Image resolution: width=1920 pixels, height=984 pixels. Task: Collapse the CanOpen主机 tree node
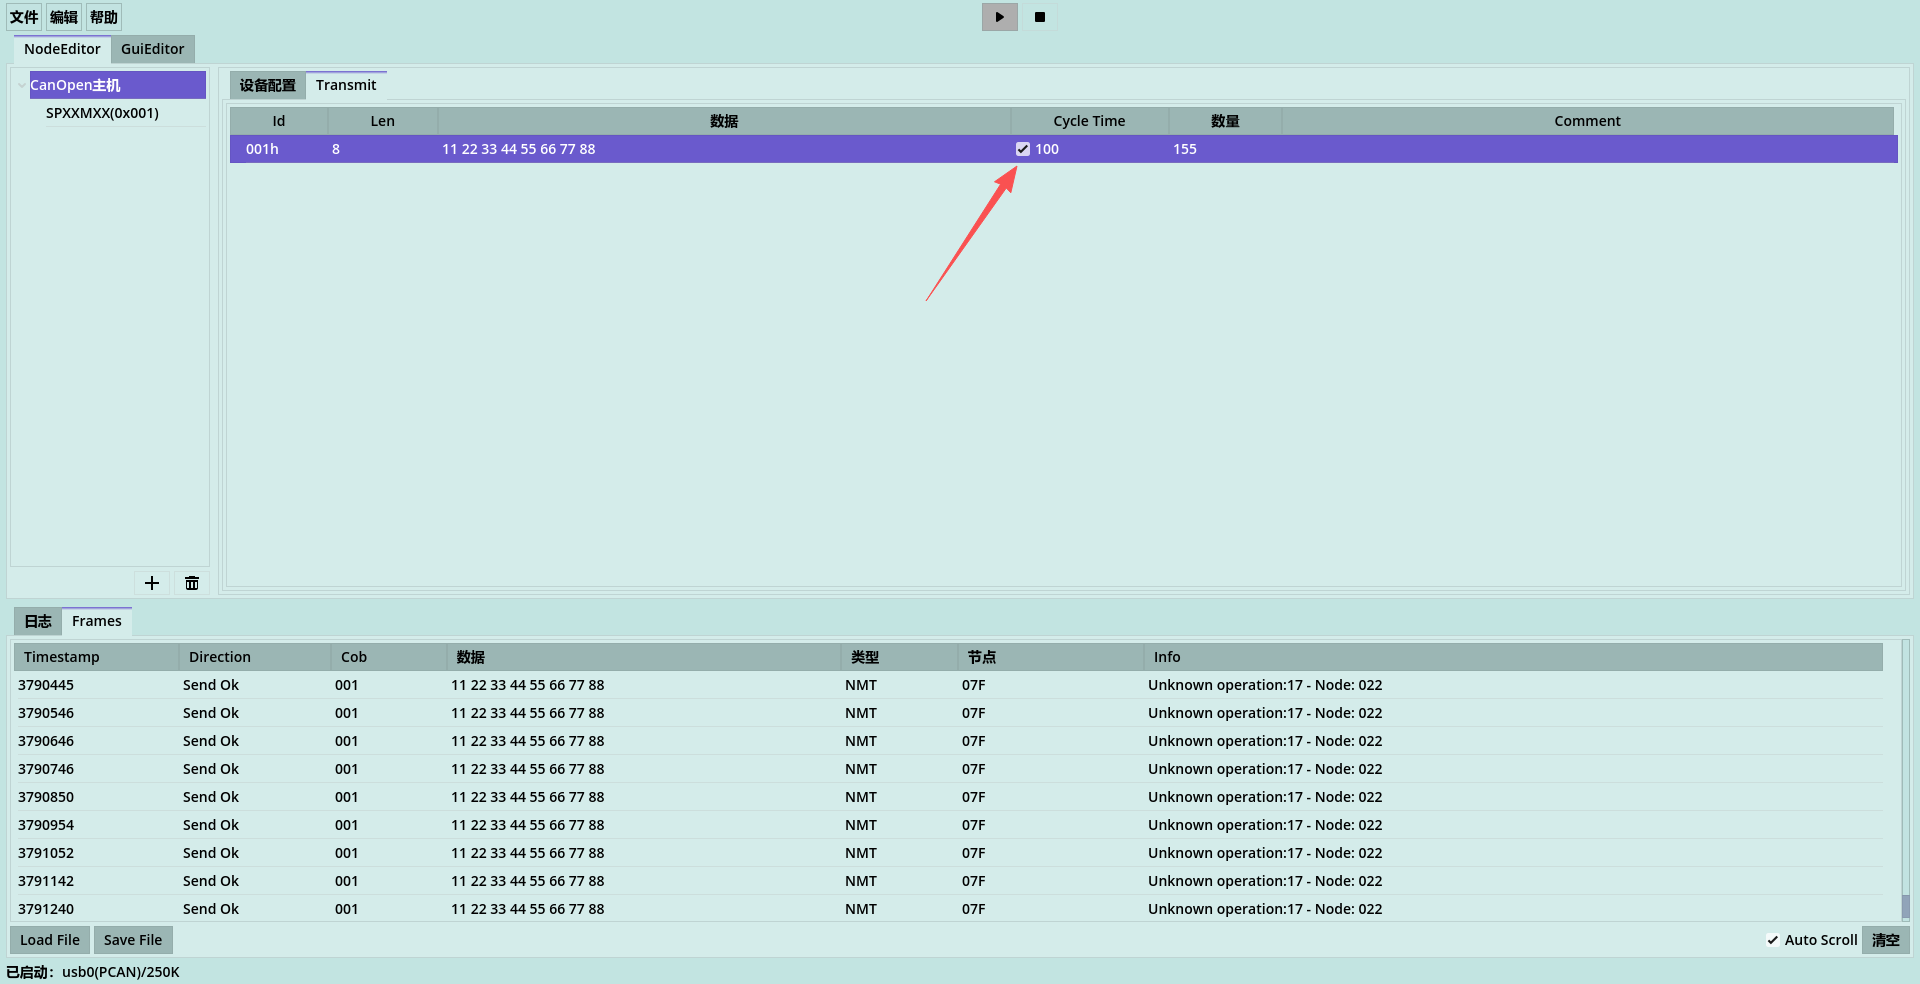coord(21,86)
